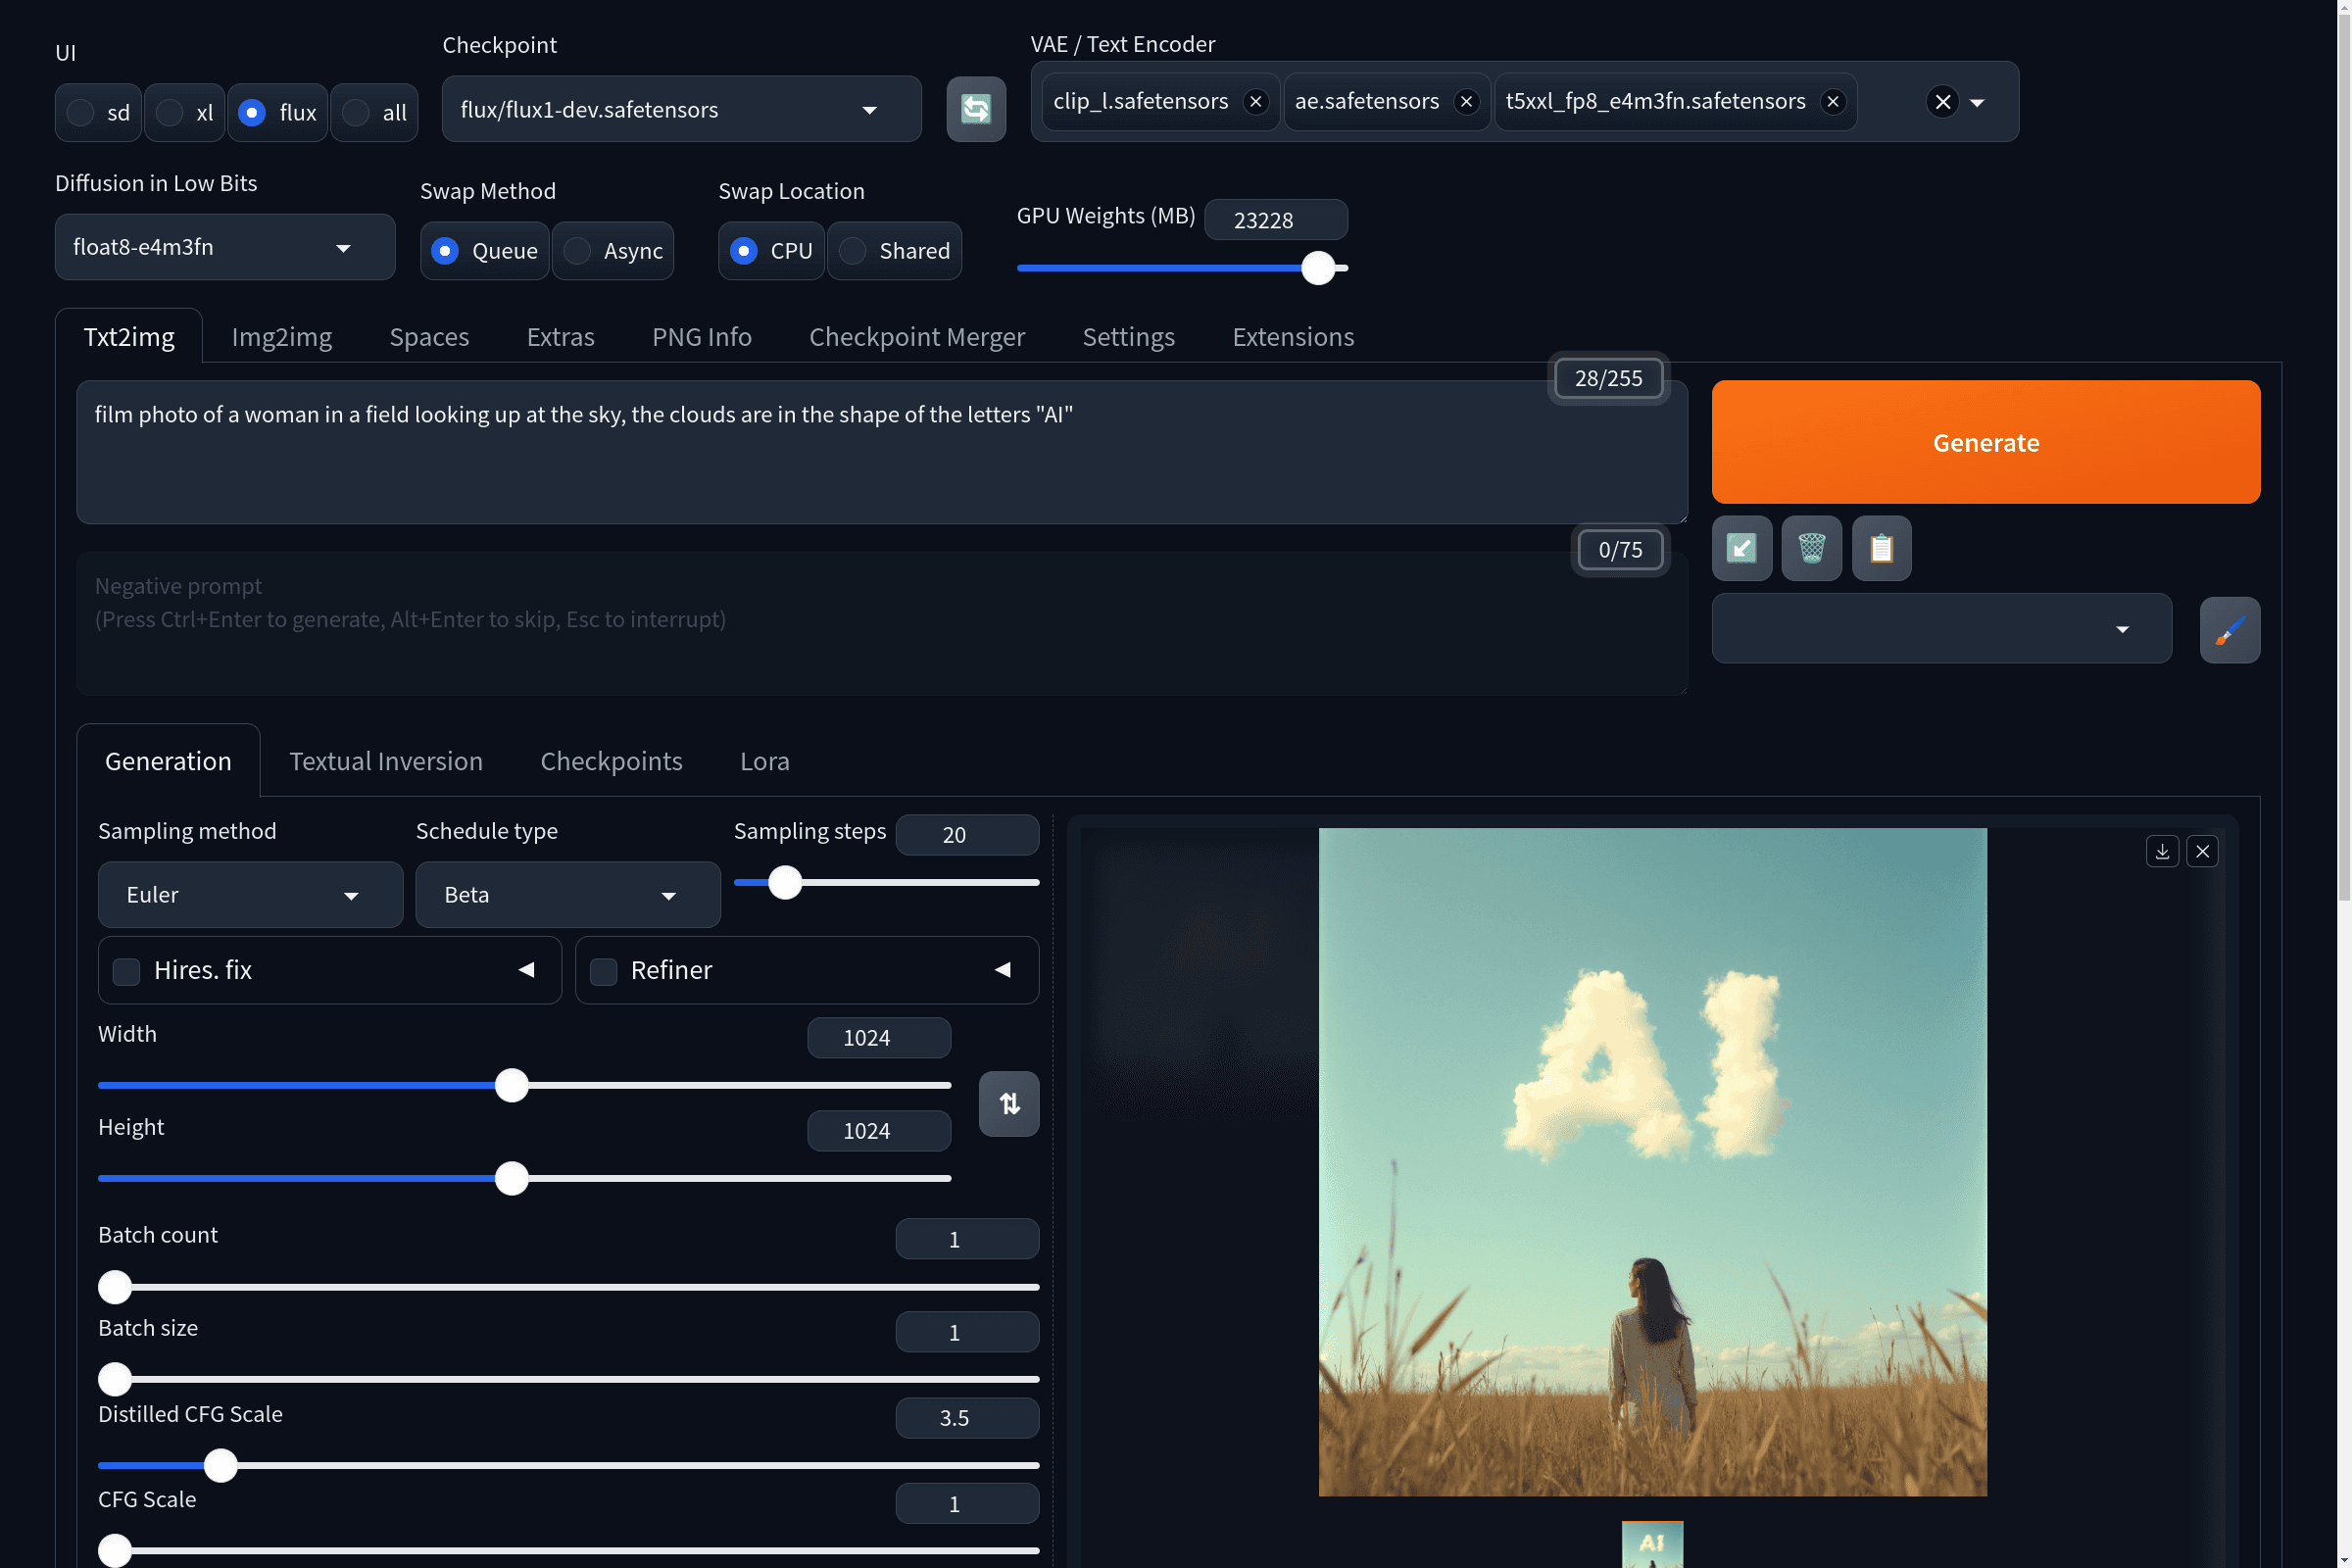Switch to the Img2img tab
This screenshot has height=1568, width=2352.
pos(282,336)
